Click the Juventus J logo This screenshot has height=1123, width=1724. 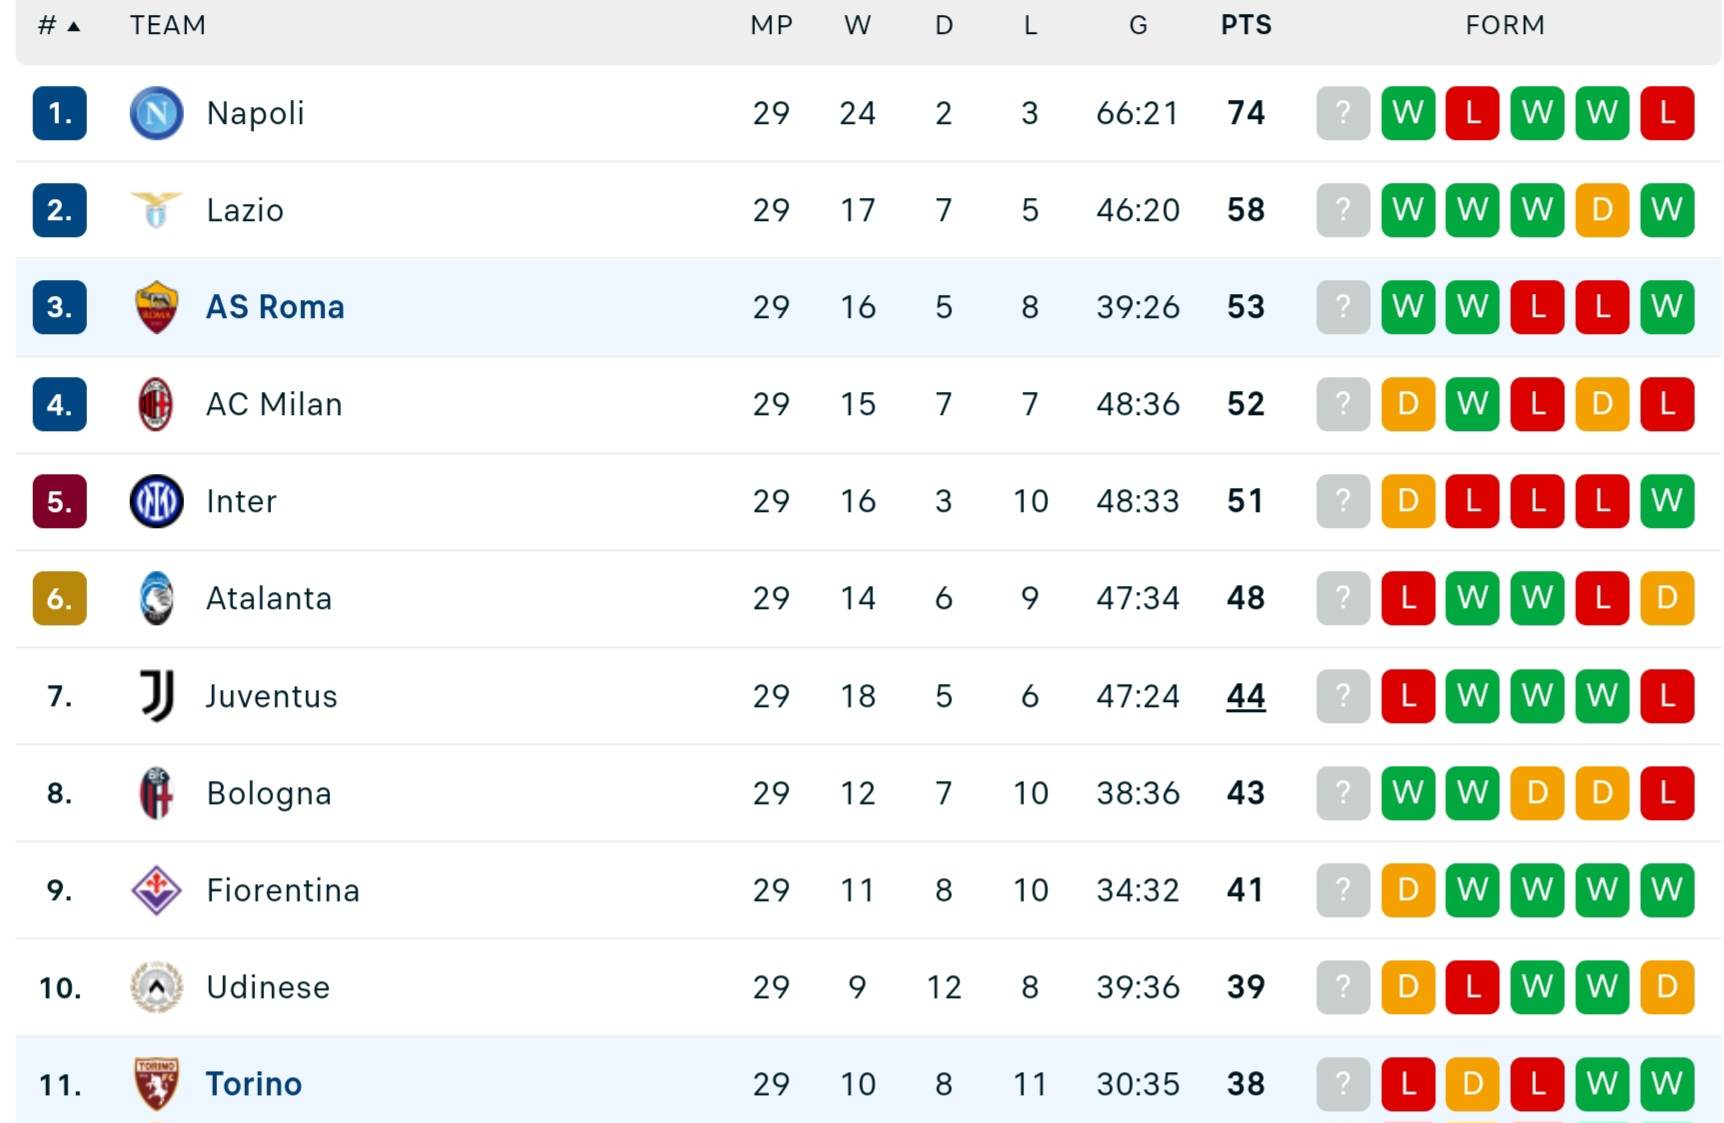click(x=157, y=696)
